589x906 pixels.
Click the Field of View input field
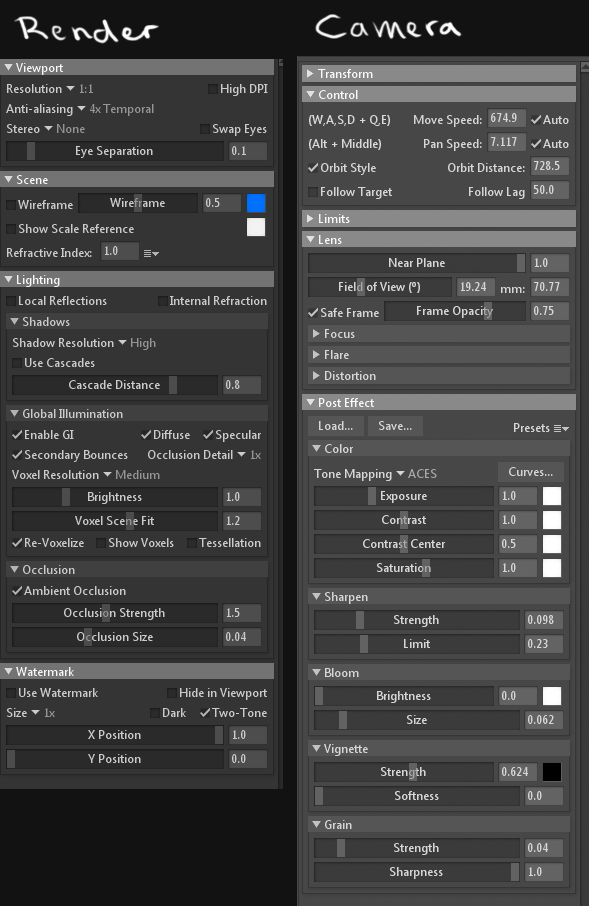tap(473, 287)
